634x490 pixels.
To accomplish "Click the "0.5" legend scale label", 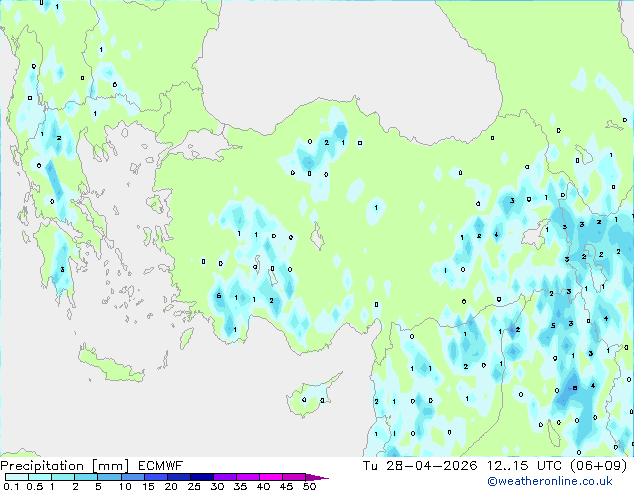I will [34, 486].
